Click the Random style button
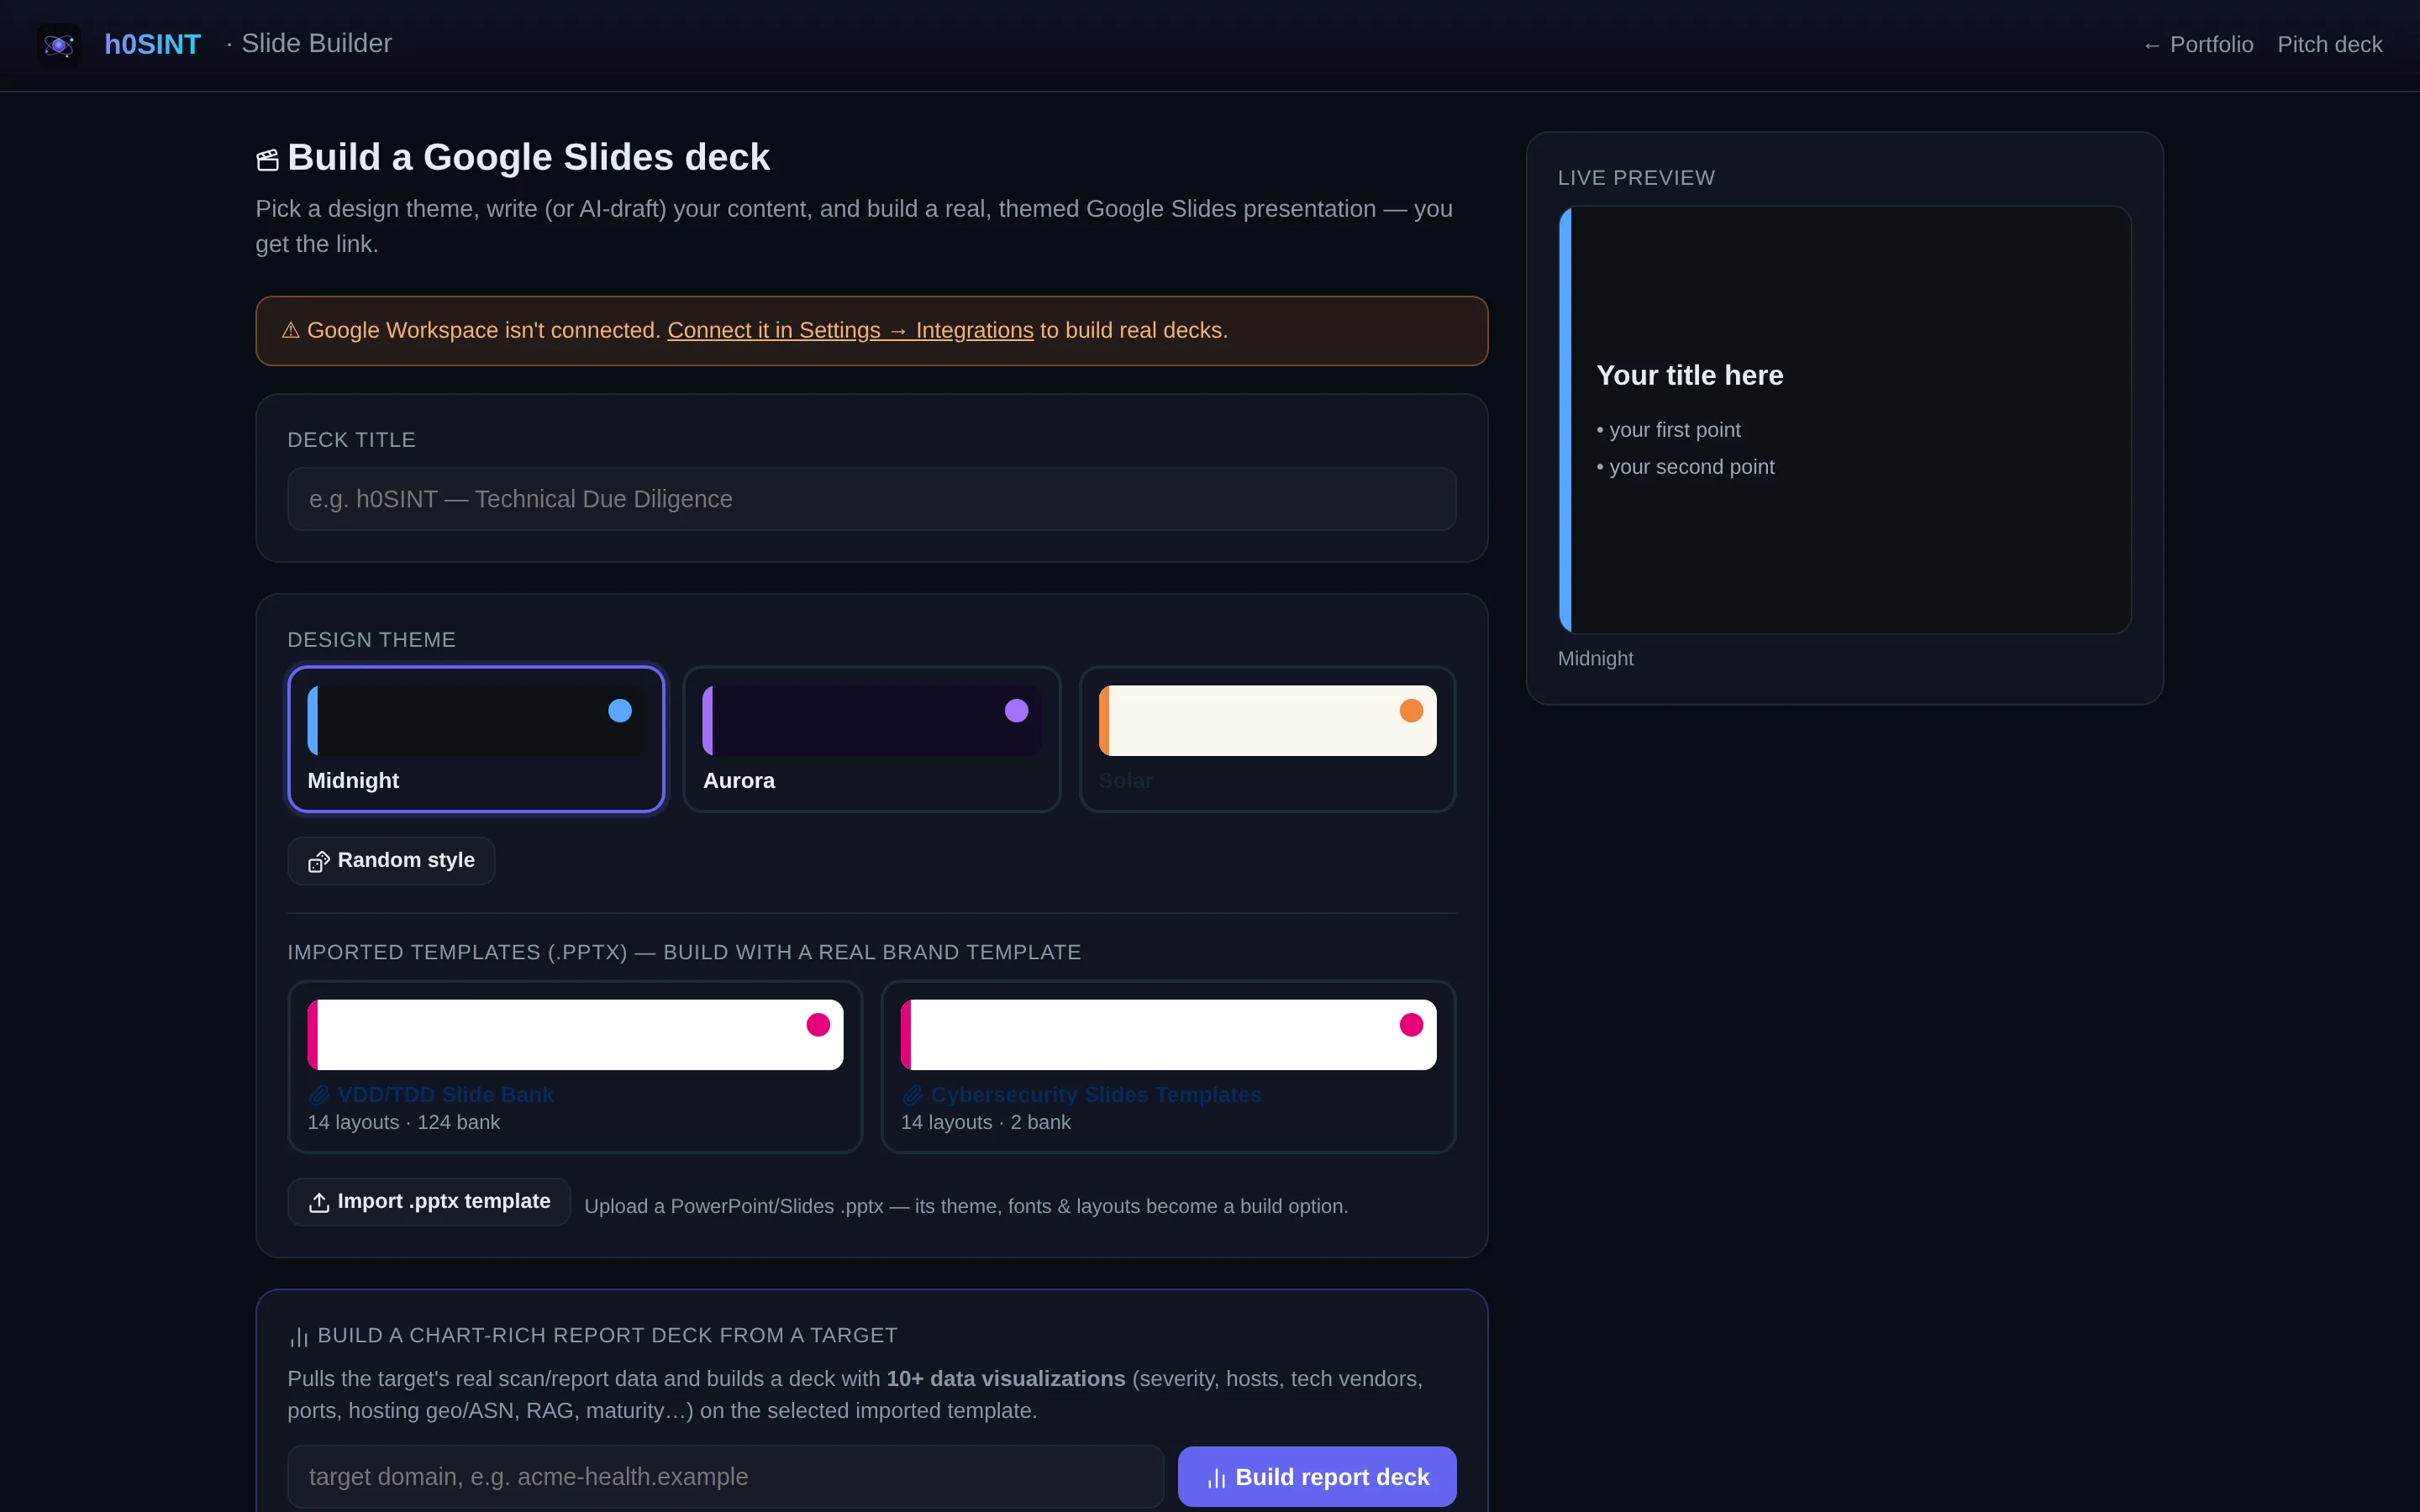The image size is (2420, 1512). (391, 861)
